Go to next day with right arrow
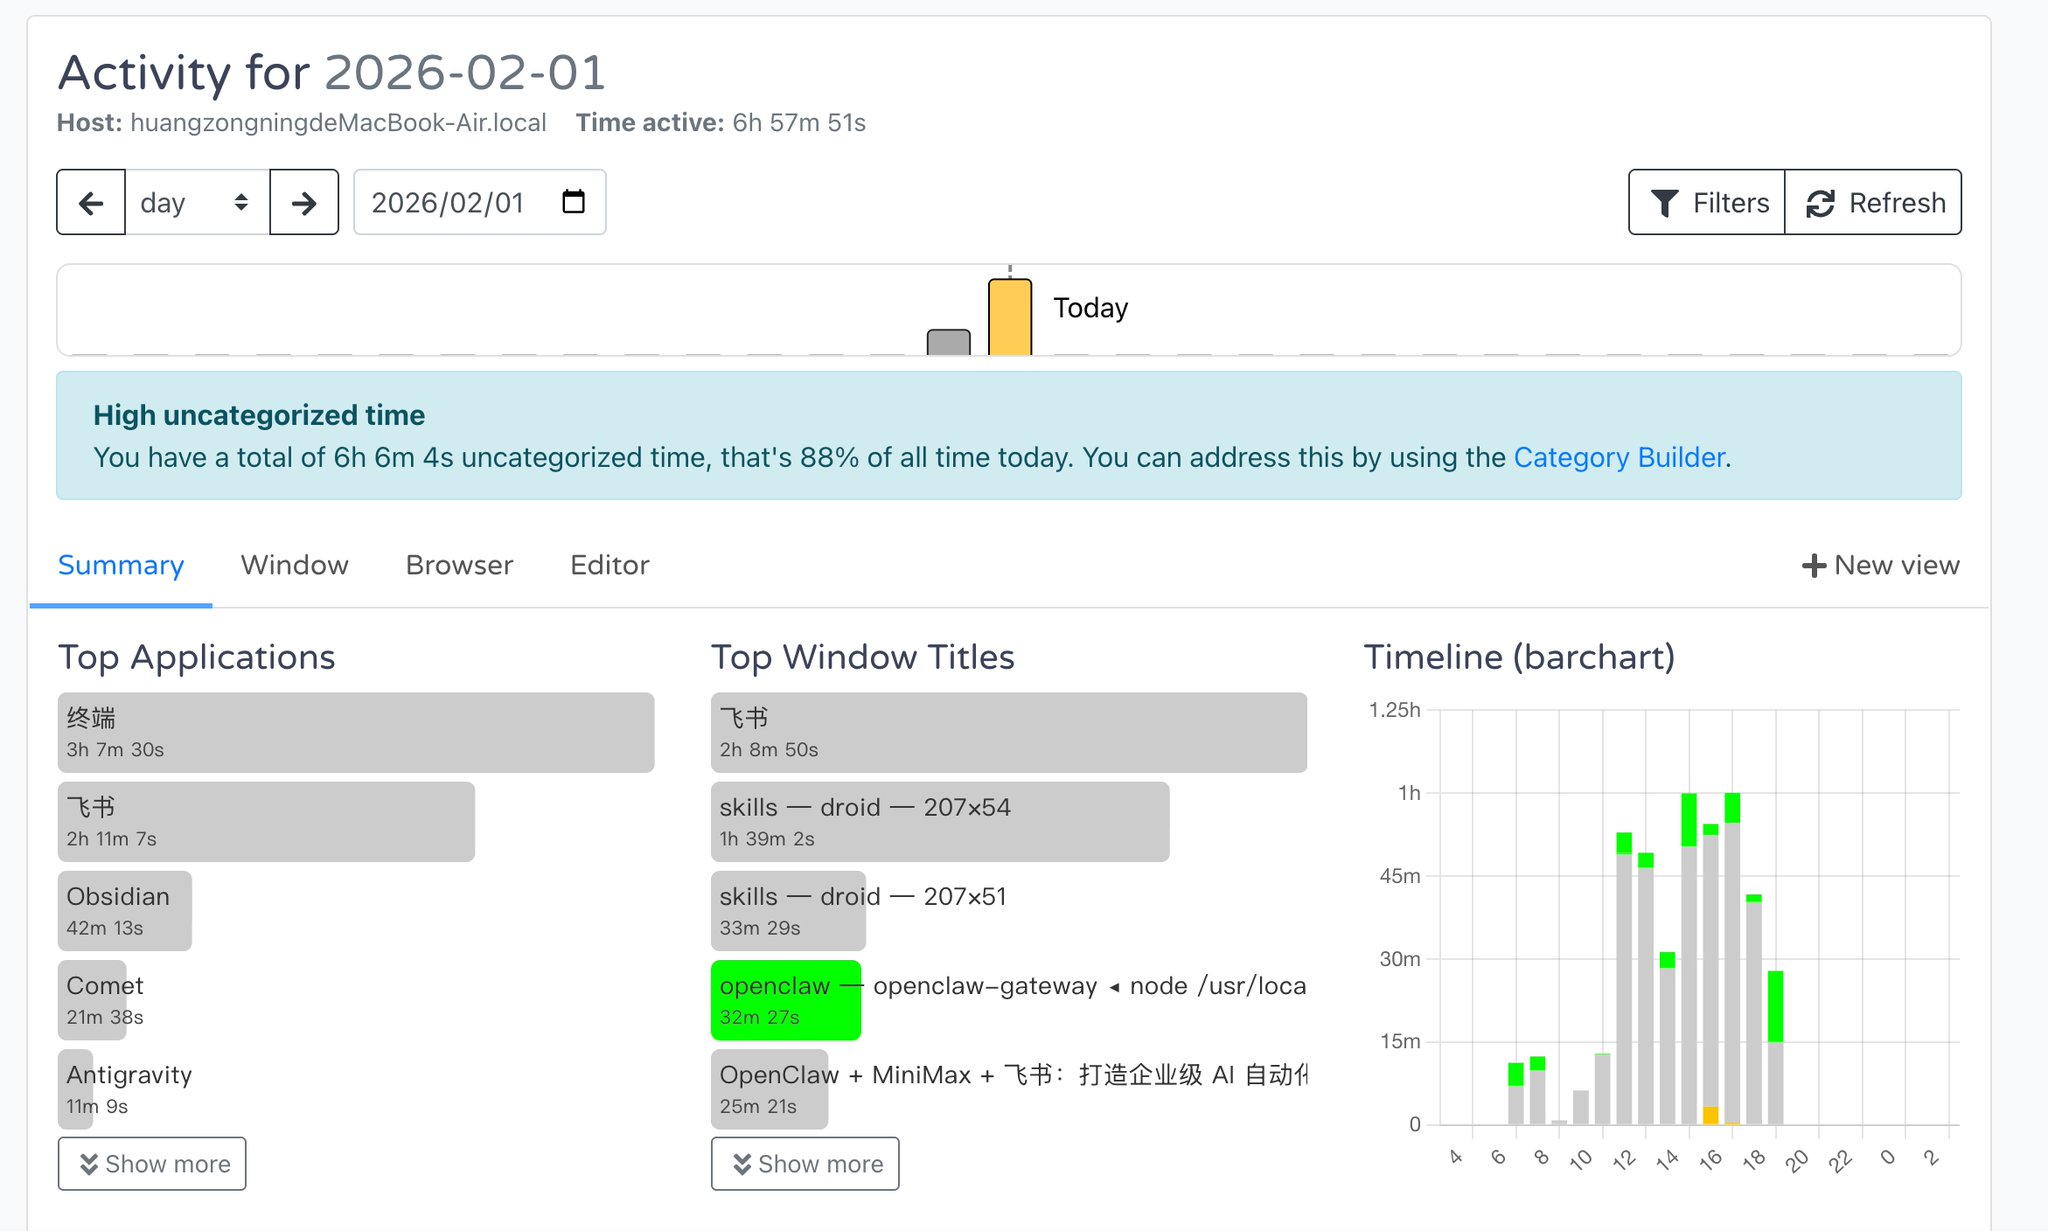The height and width of the screenshot is (1231, 2048). (x=304, y=203)
